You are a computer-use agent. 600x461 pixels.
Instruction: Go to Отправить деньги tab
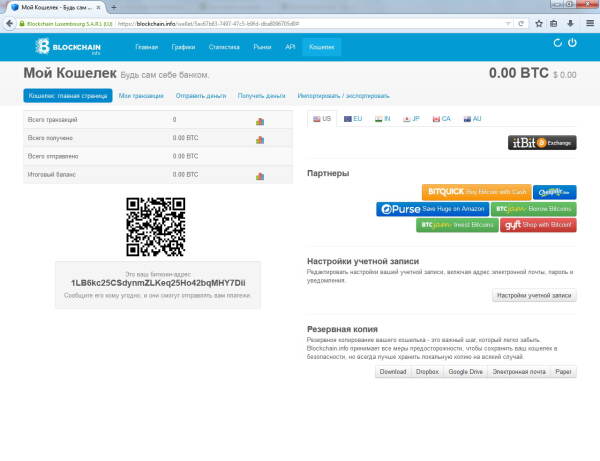tap(201, 95)
